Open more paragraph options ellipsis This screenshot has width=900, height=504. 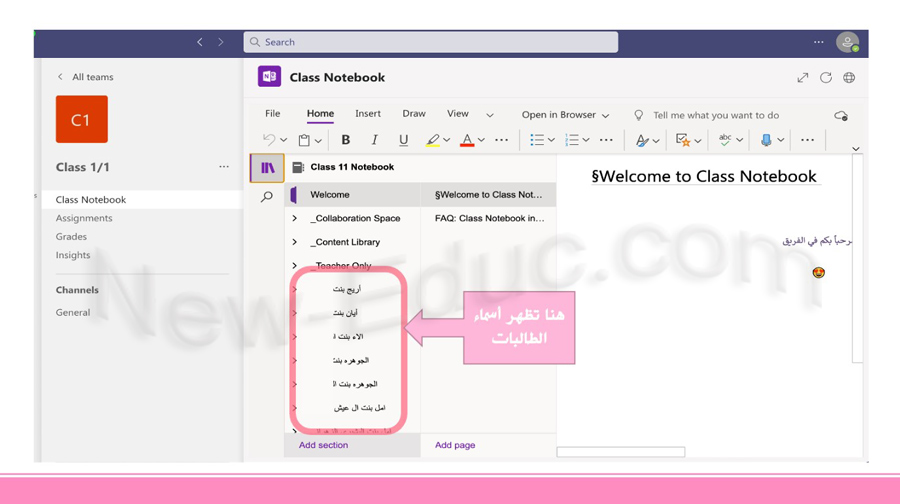point(606,140)
